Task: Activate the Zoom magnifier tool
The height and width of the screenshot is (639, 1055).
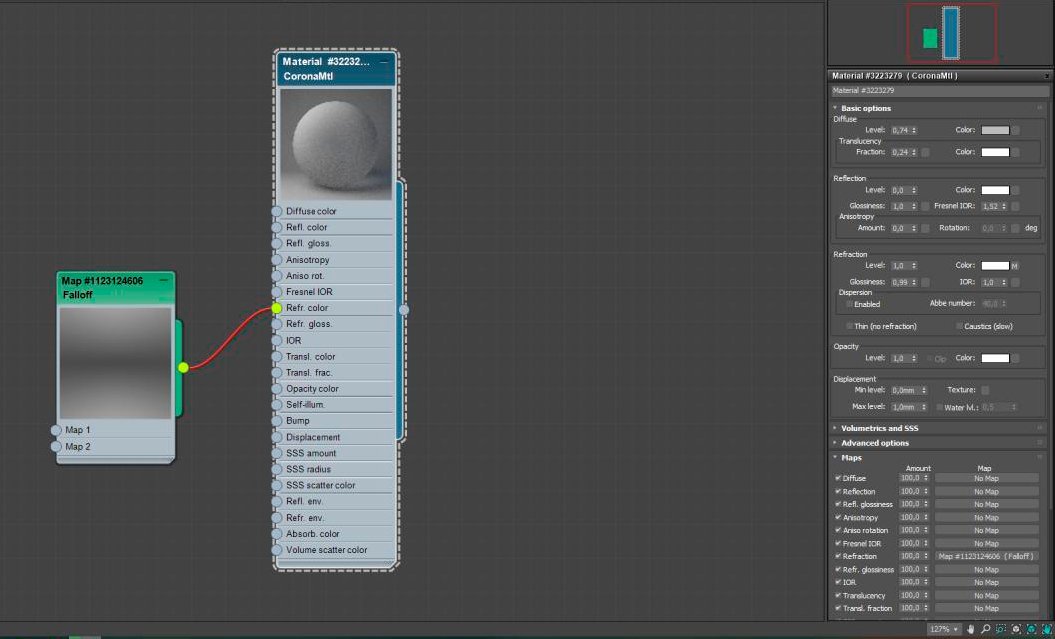Action: (x=985, y=629)
